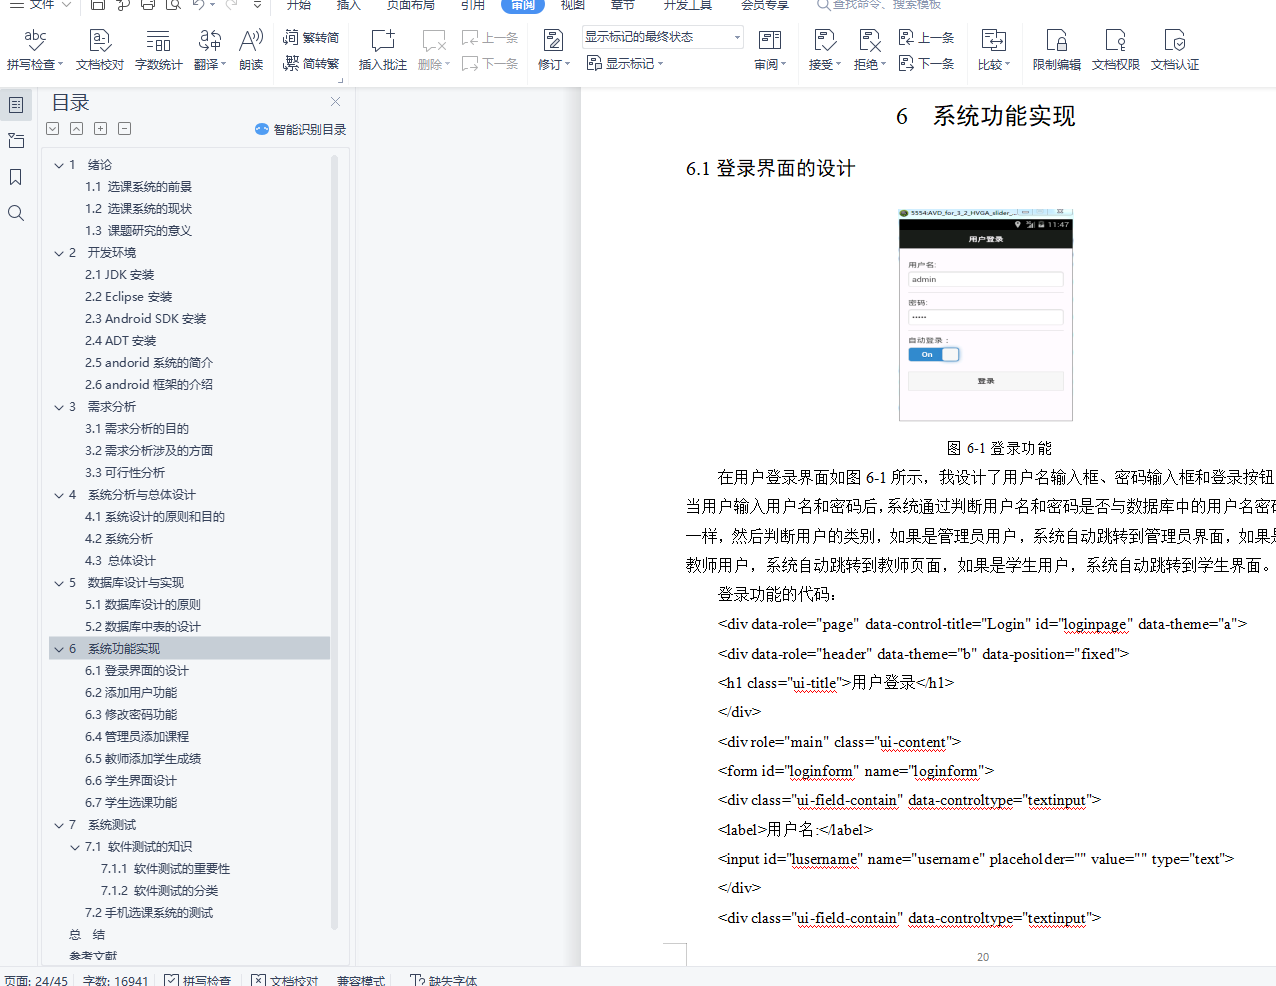
Task: Click word count 16941 in status bar
Action: (115, 980)
